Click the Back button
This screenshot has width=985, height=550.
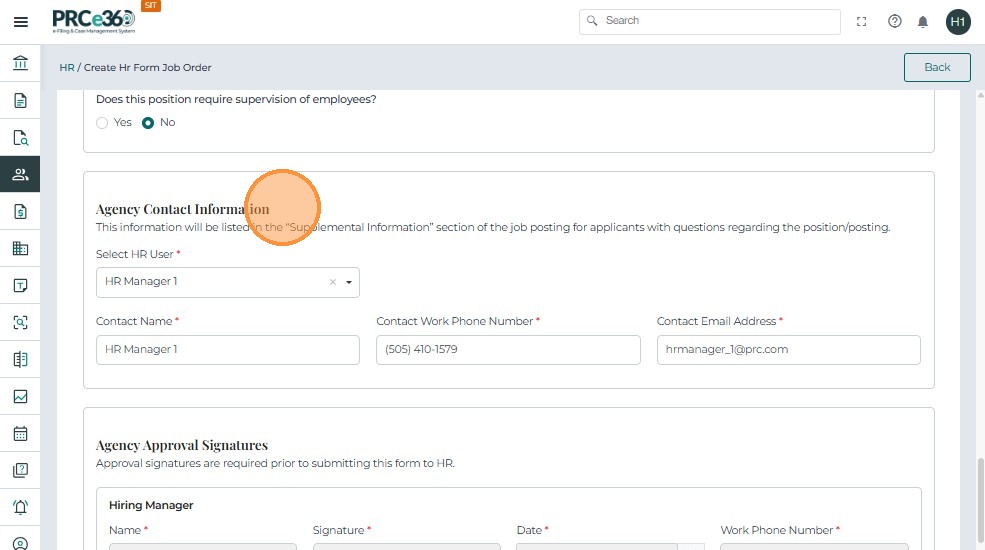coord(937,67)
